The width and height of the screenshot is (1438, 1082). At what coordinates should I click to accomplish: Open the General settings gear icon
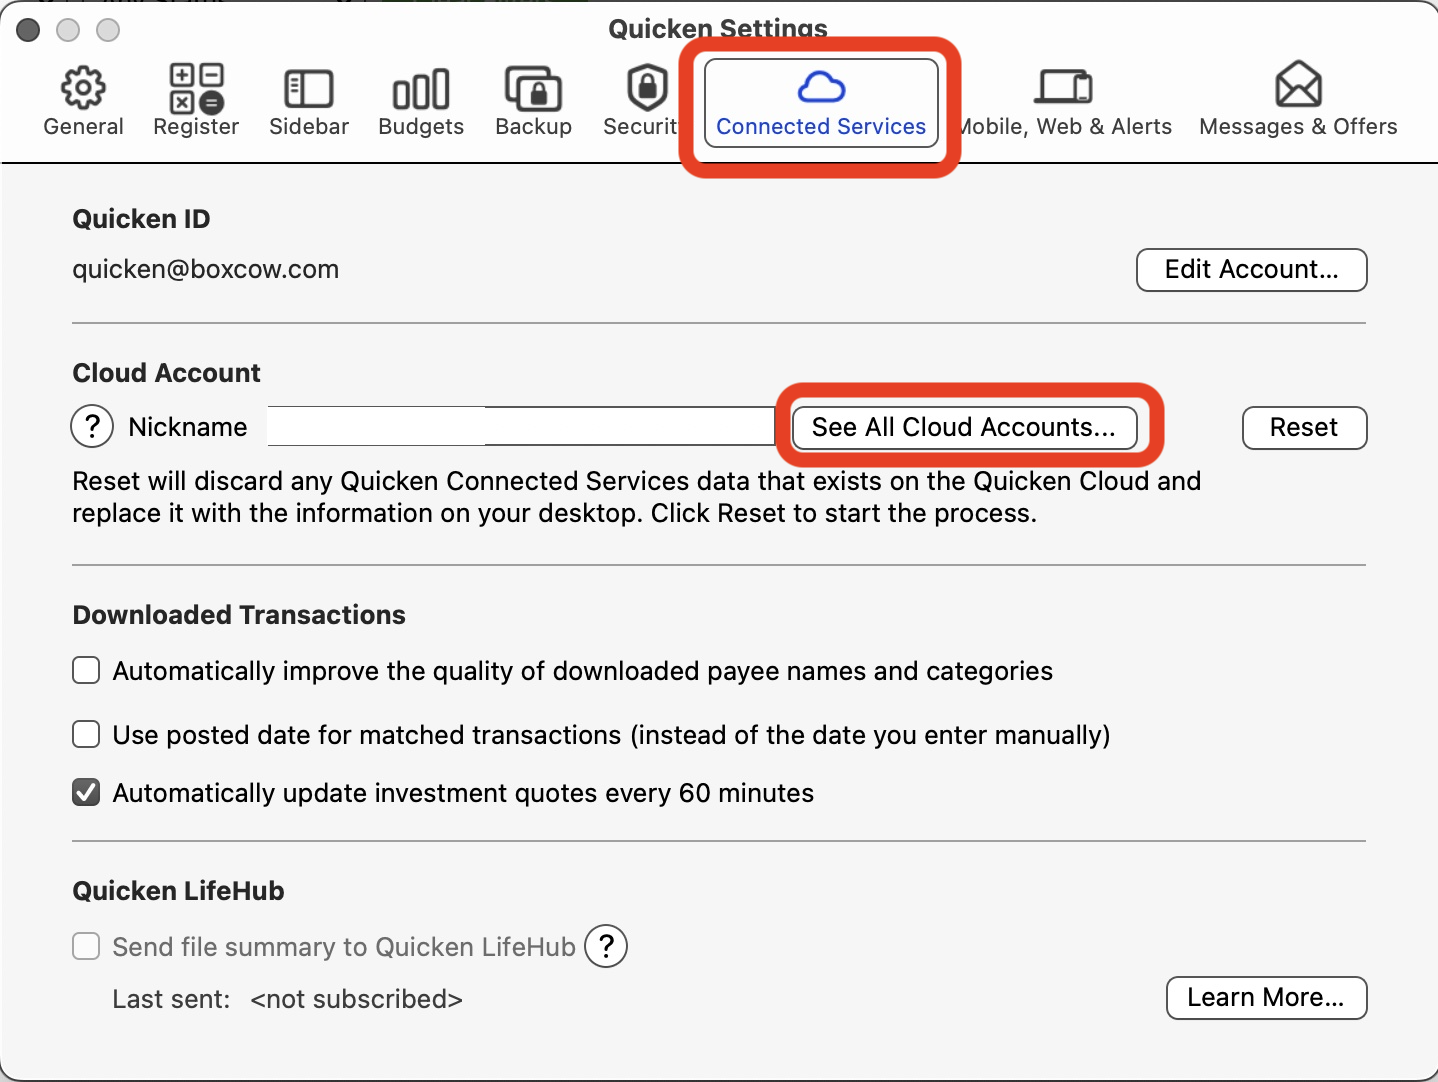click(83, 88)
